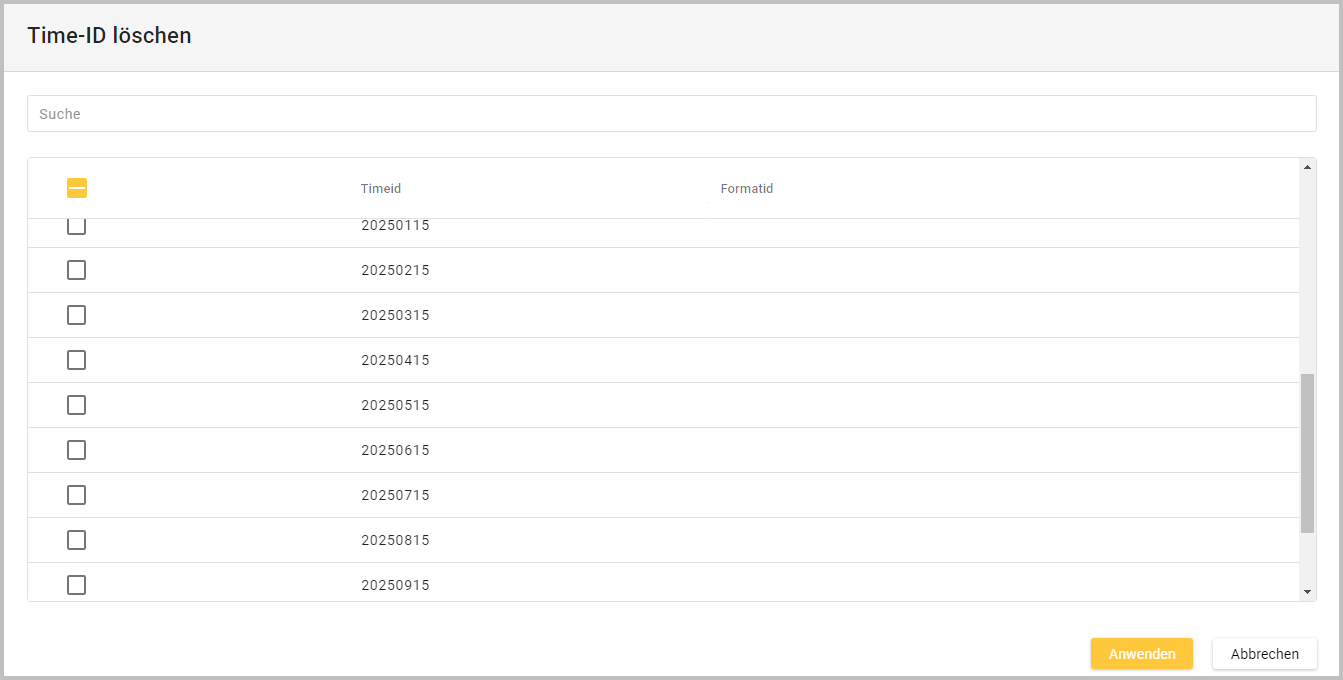Click the Anwenden button

[x=1141, y=654]
